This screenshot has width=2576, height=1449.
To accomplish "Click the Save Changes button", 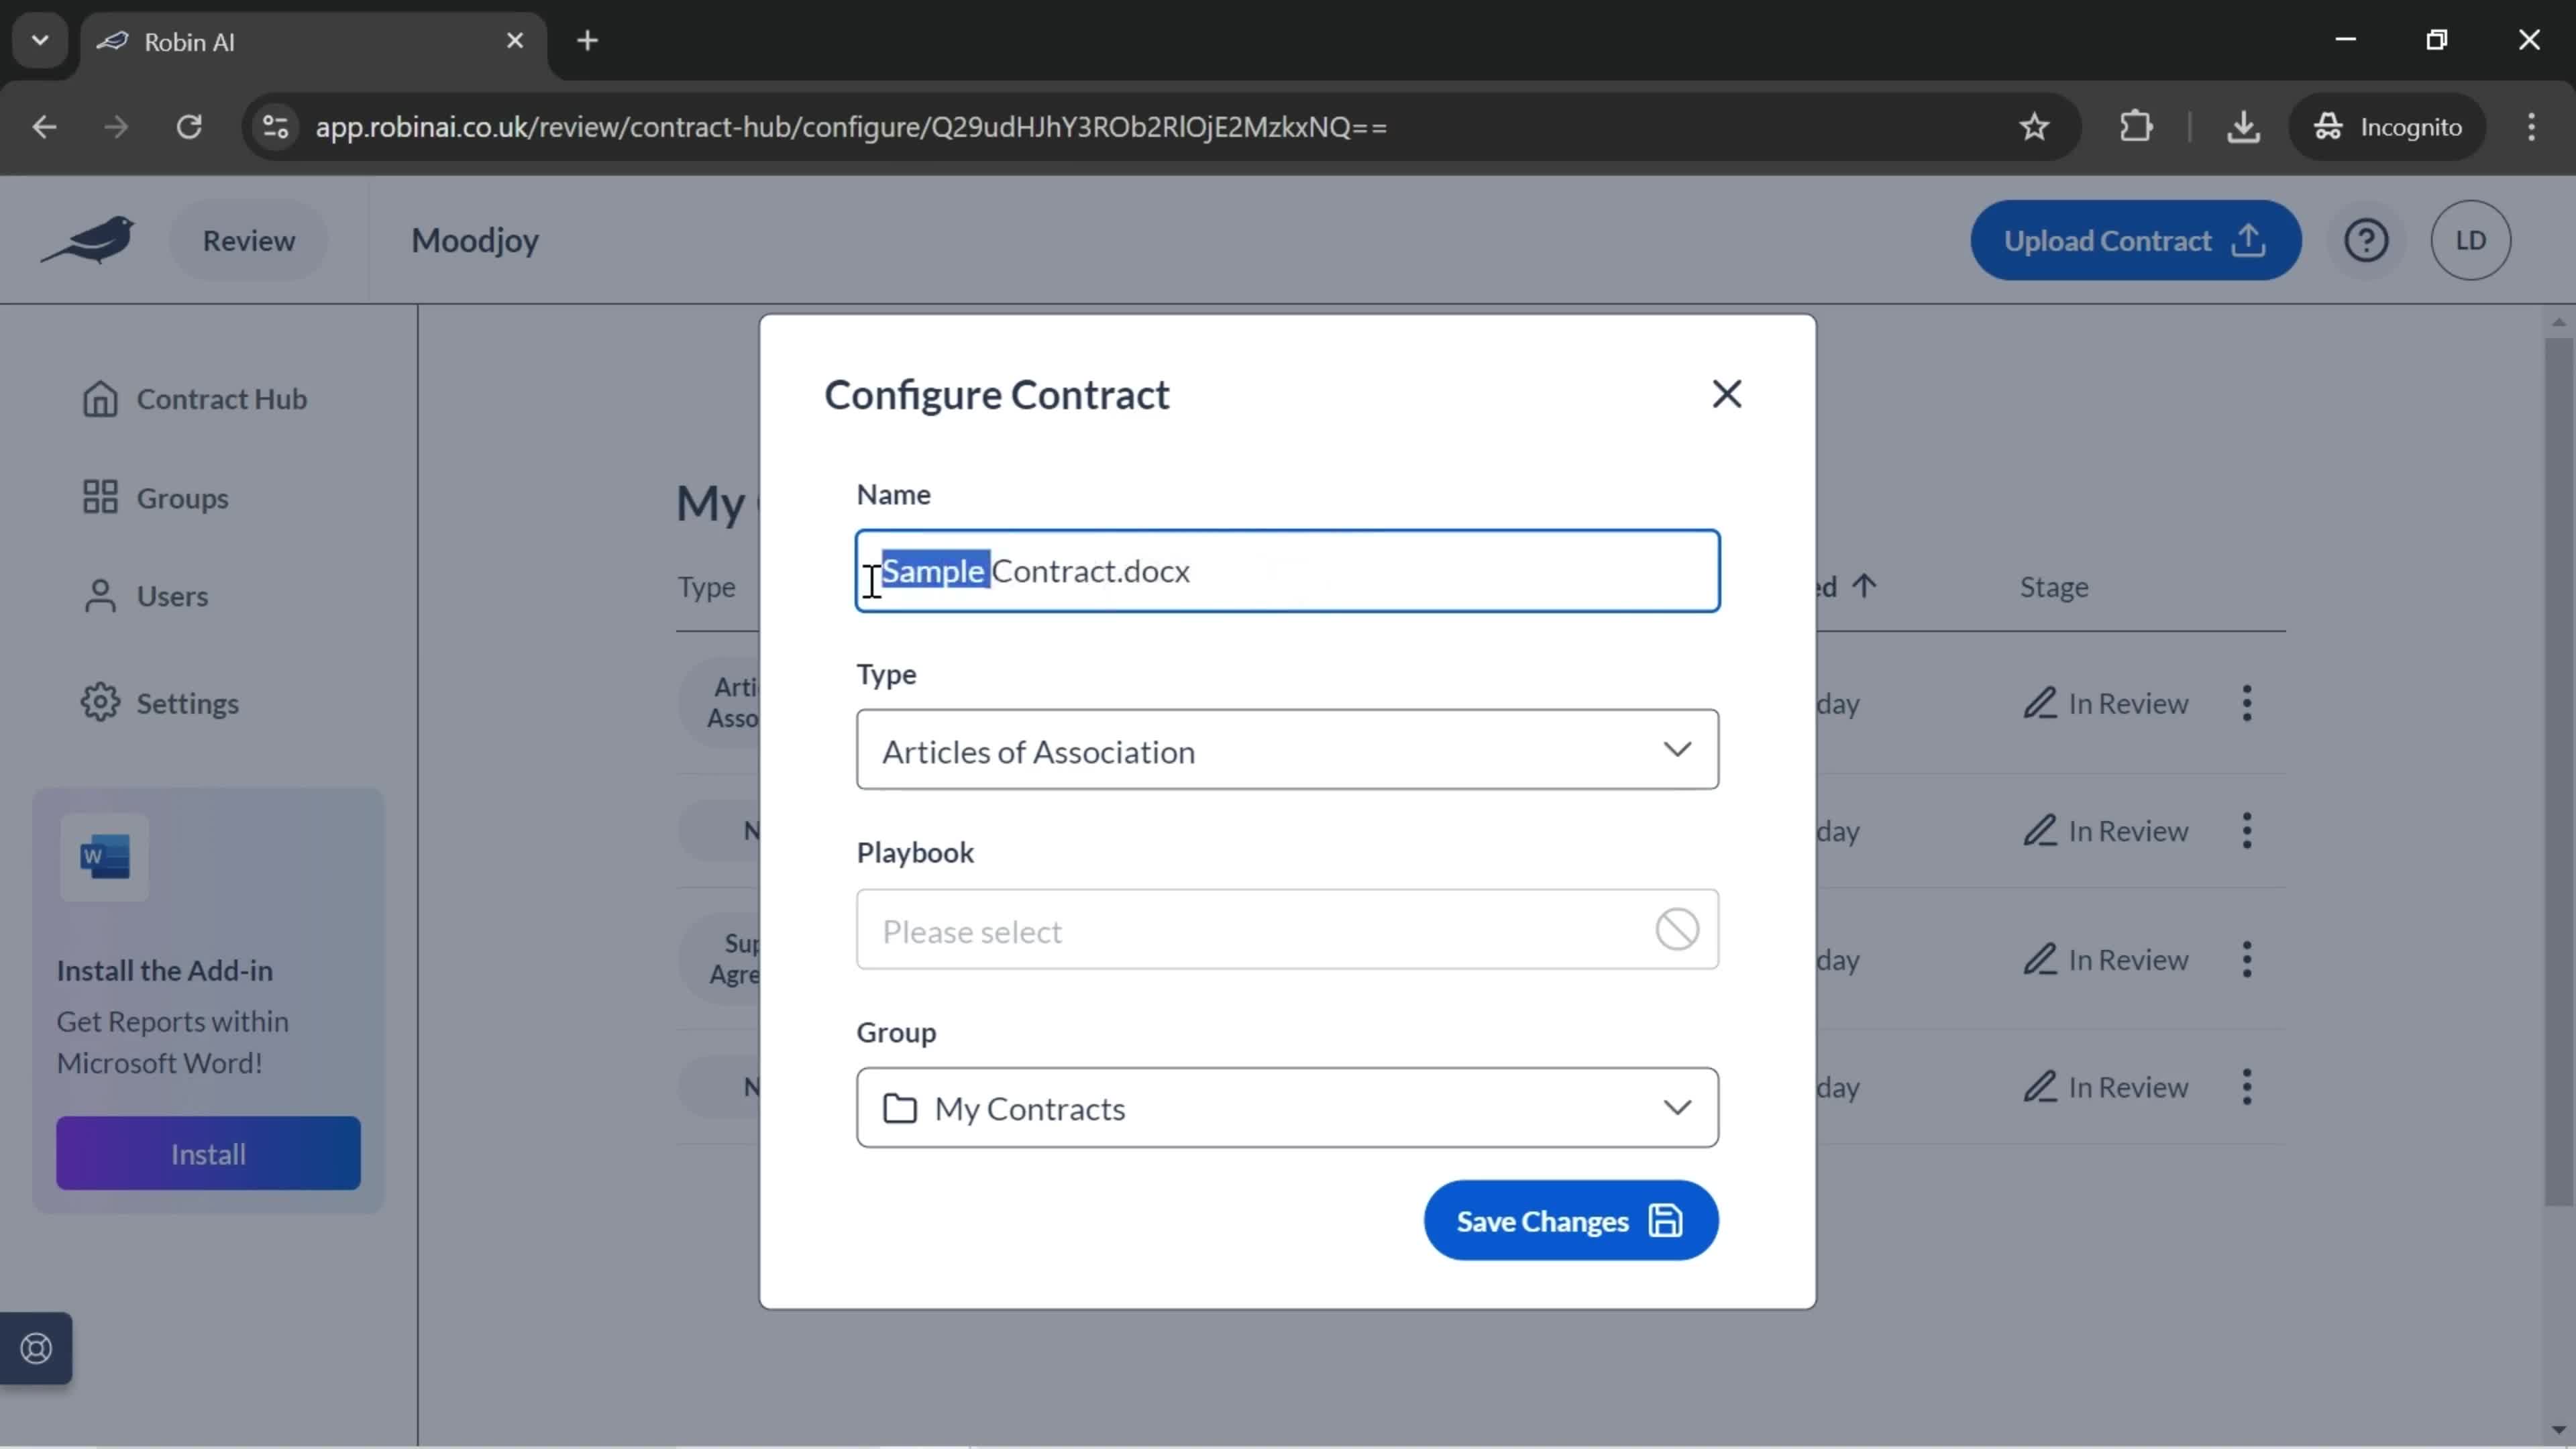I will (1569, 1221).
